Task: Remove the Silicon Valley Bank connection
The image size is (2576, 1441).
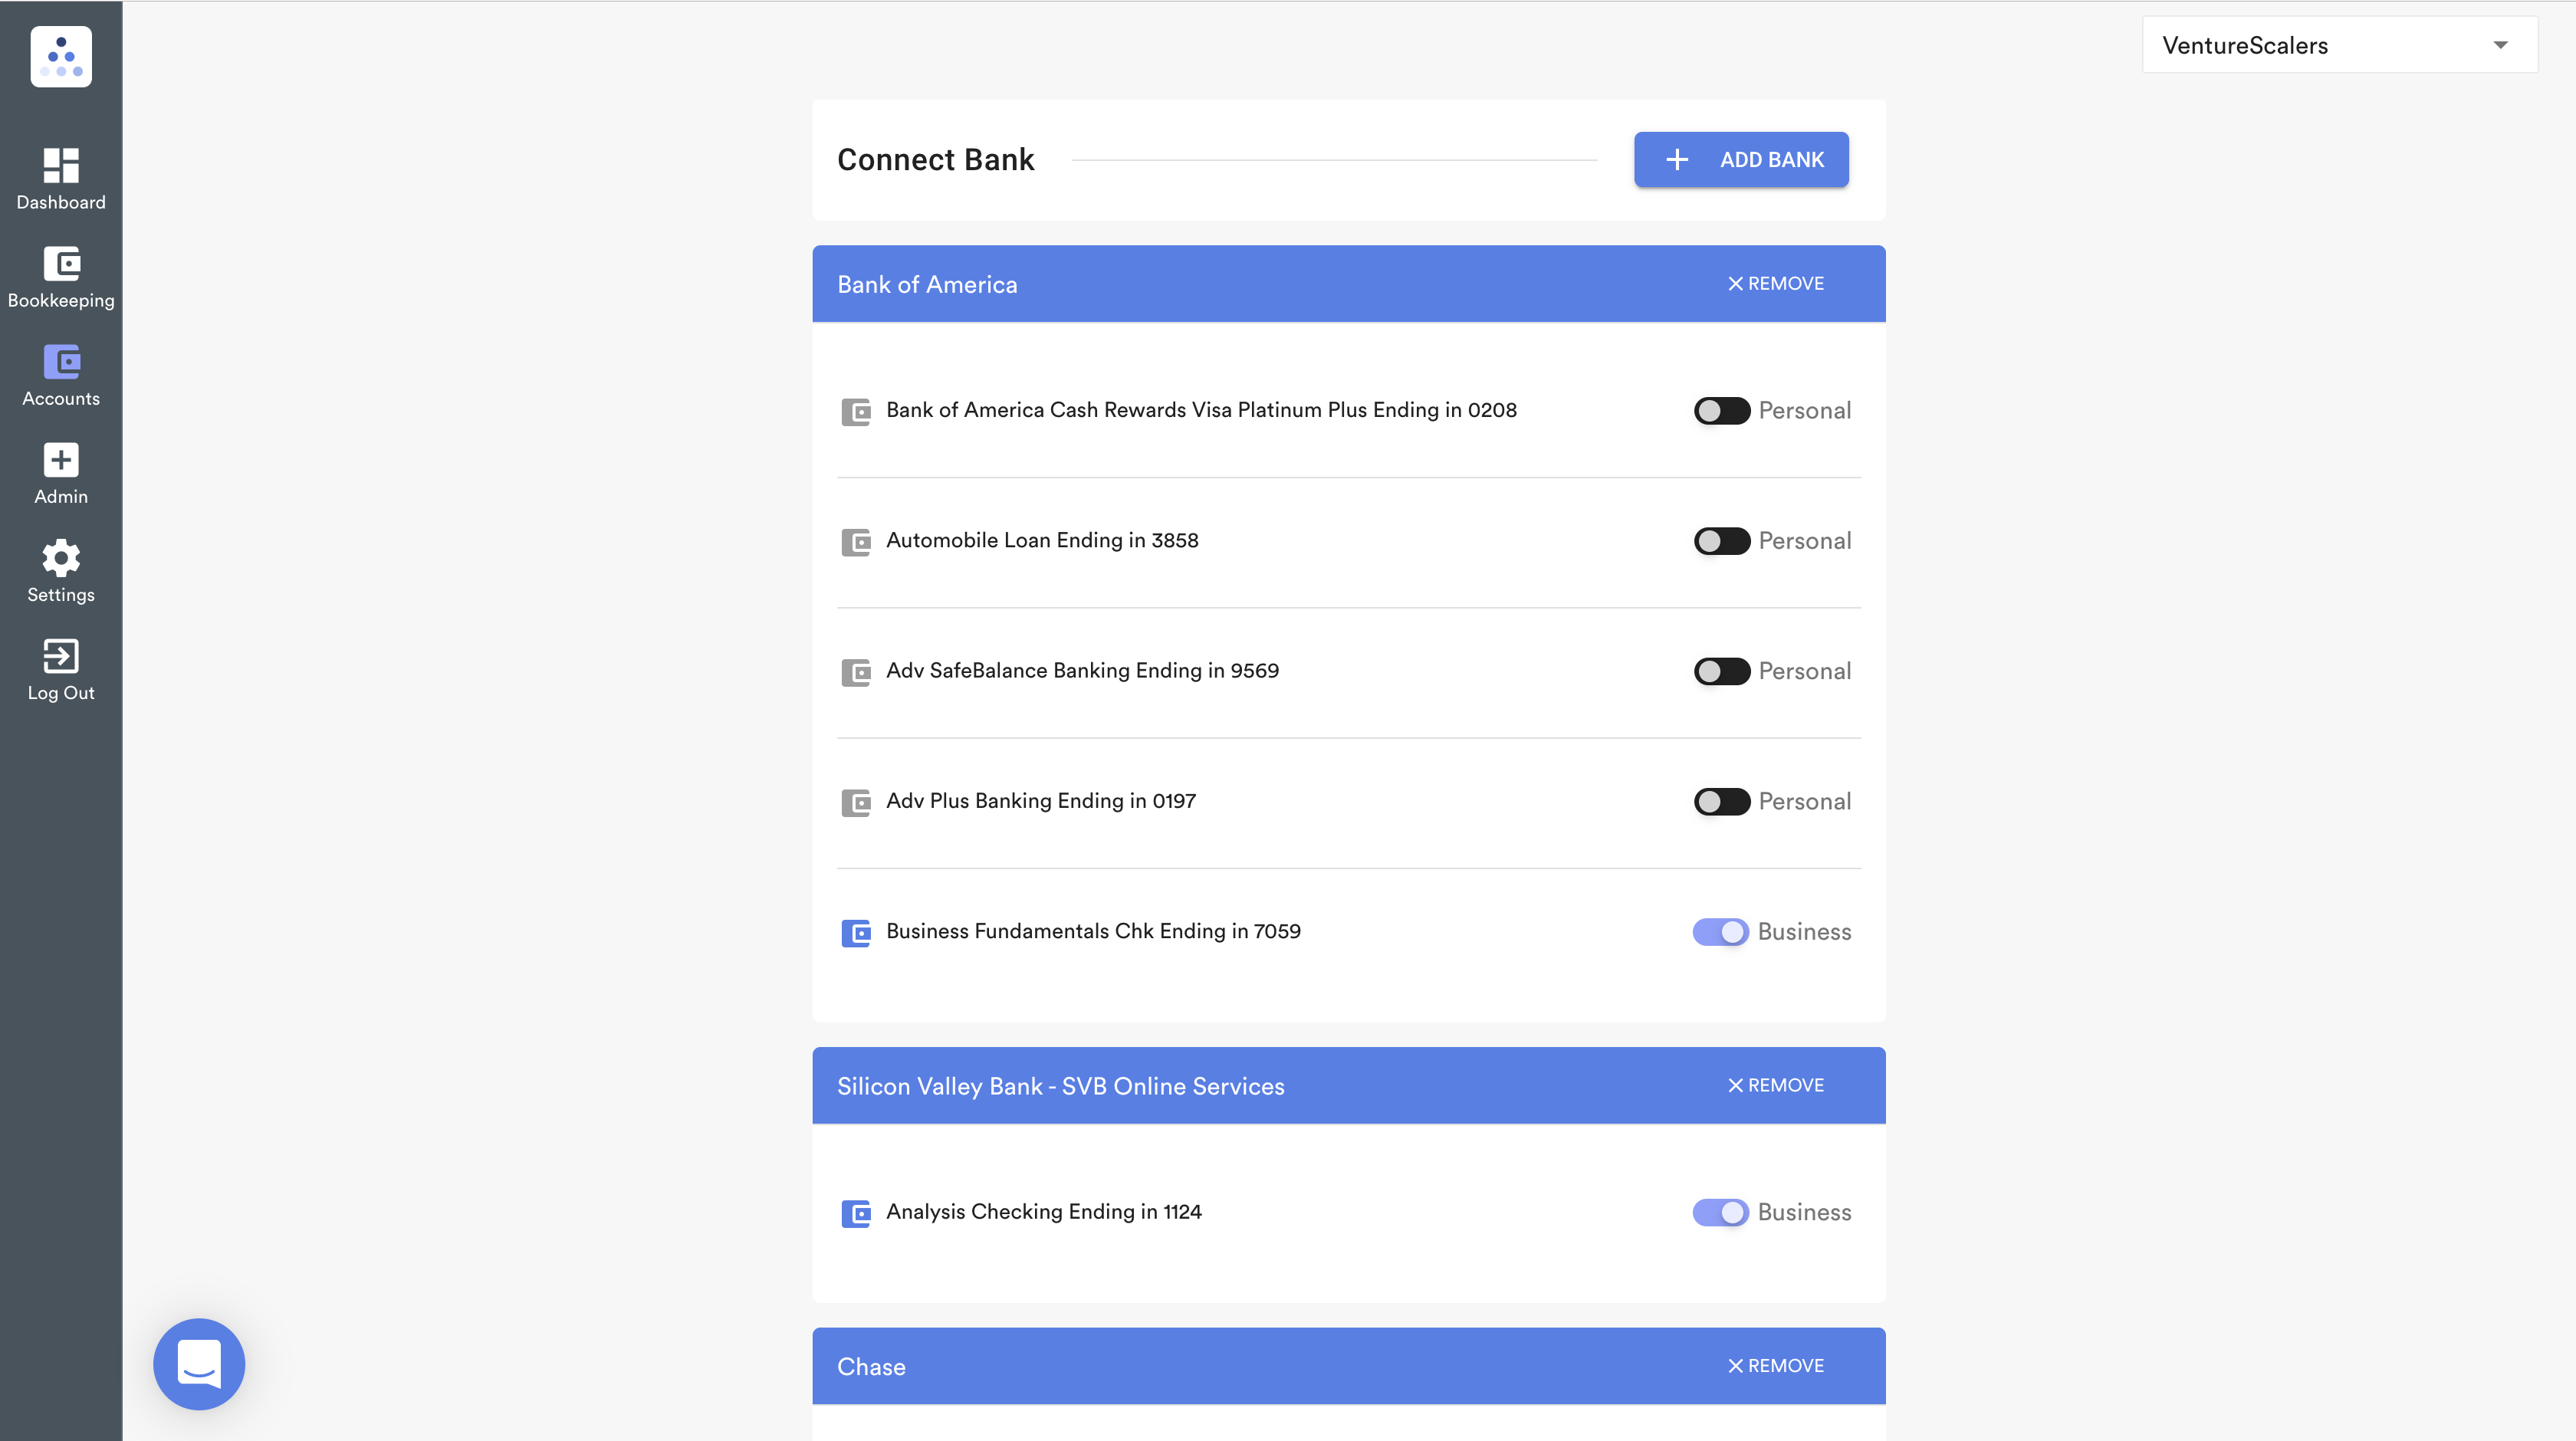Action: point(1776,1086)
